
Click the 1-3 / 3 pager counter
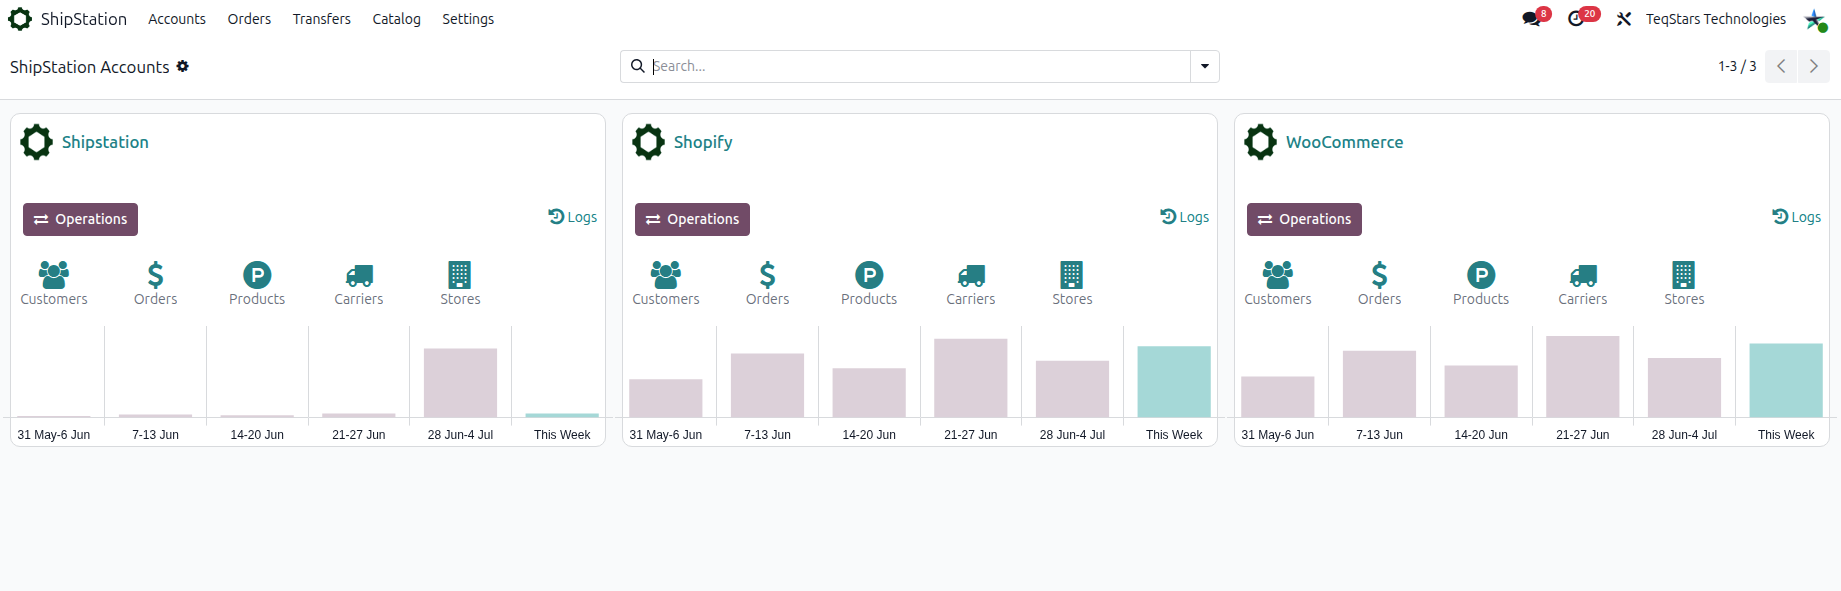point(1737,66)
